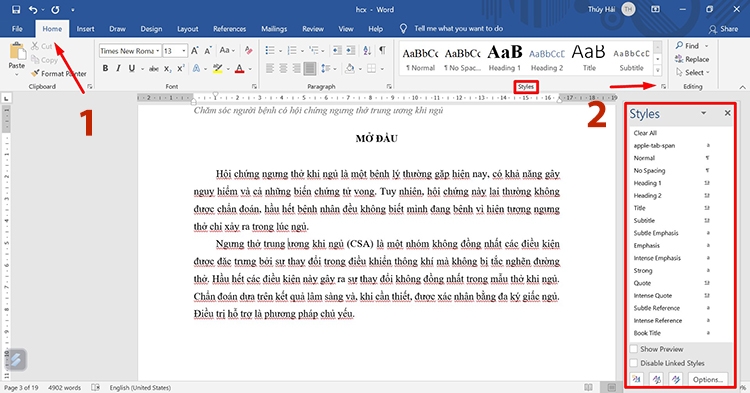Image resolution: width=750 pixels, height=393 pixels.
Task: Open line and paragraph spacing options
Action: tap(325, 69)
